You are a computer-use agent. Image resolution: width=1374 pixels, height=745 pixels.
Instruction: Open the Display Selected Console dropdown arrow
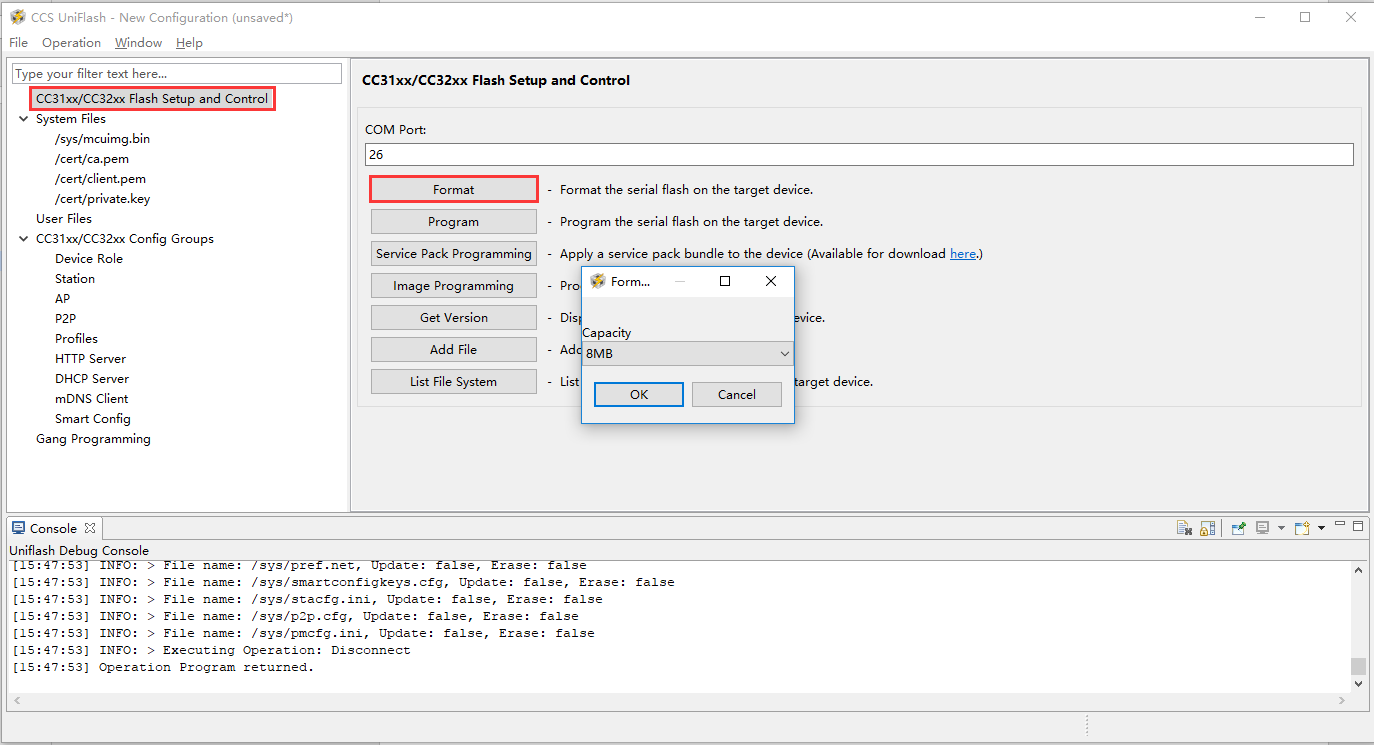click(1280, 528)
